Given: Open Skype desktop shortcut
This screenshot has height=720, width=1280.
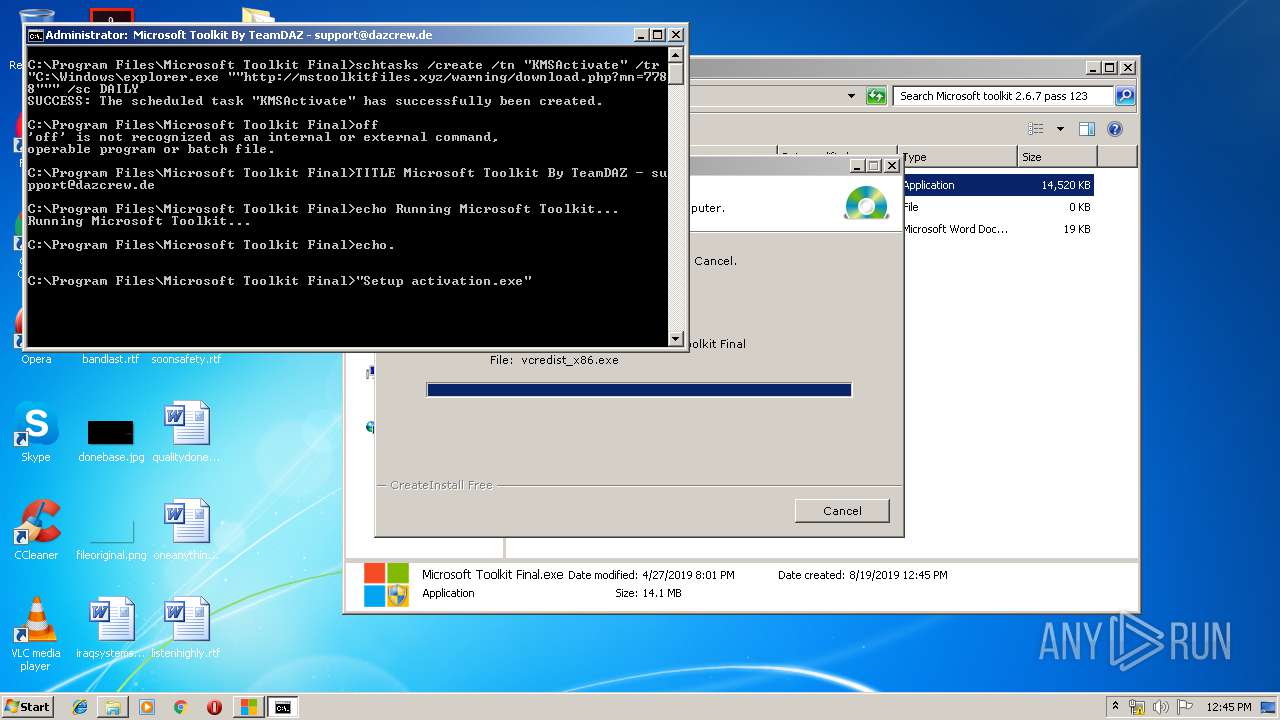Looking at the screenshot, I should coord(36,432).
